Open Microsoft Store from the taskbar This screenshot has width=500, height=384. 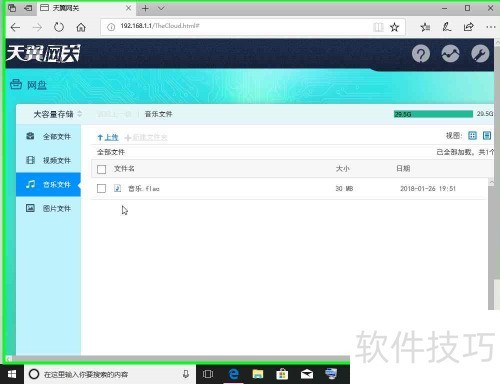[282, 374]
